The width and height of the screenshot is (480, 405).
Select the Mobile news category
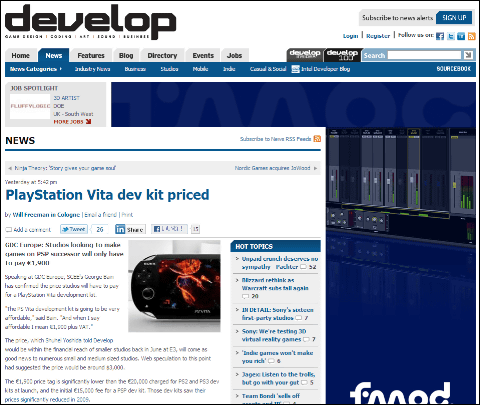[200, 69]
